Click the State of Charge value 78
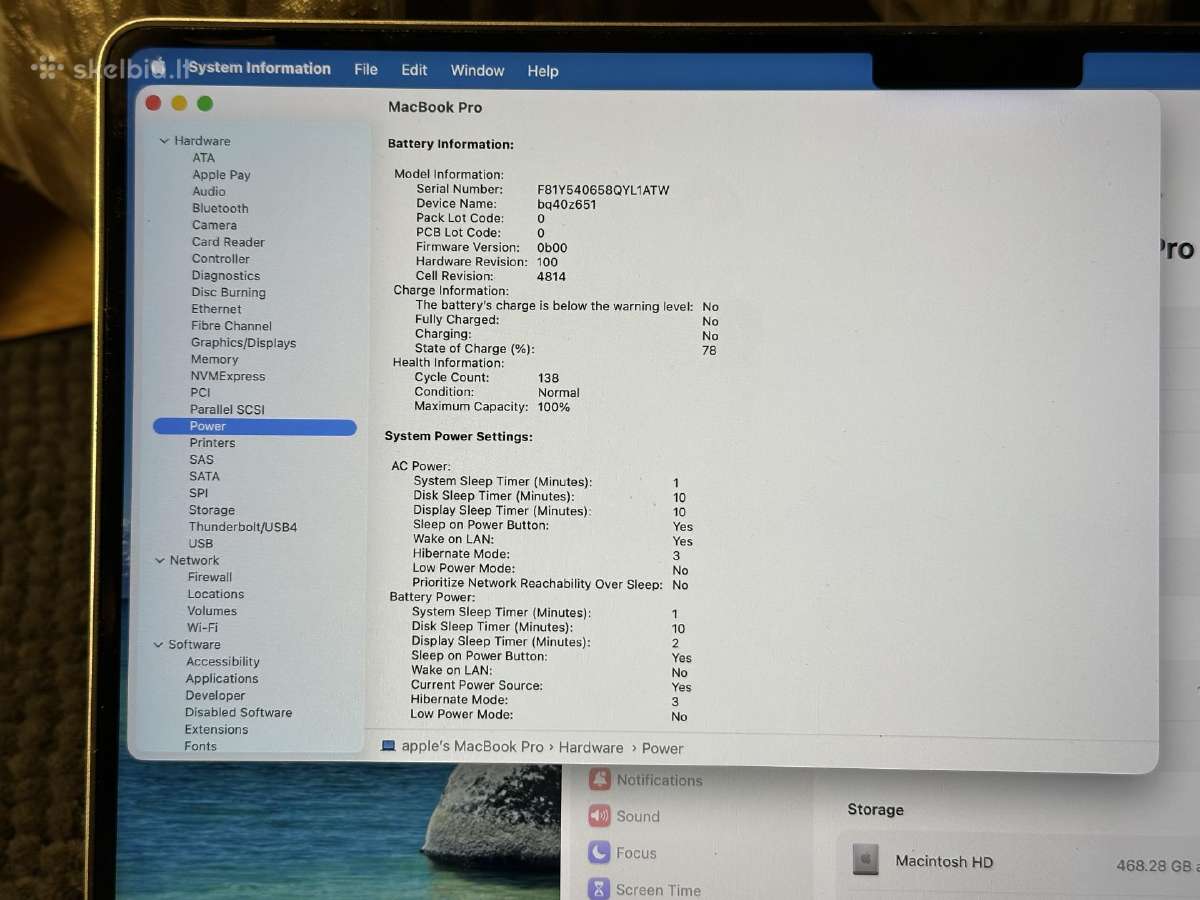This screenshot has width=1200, height=900. (709, 351)
